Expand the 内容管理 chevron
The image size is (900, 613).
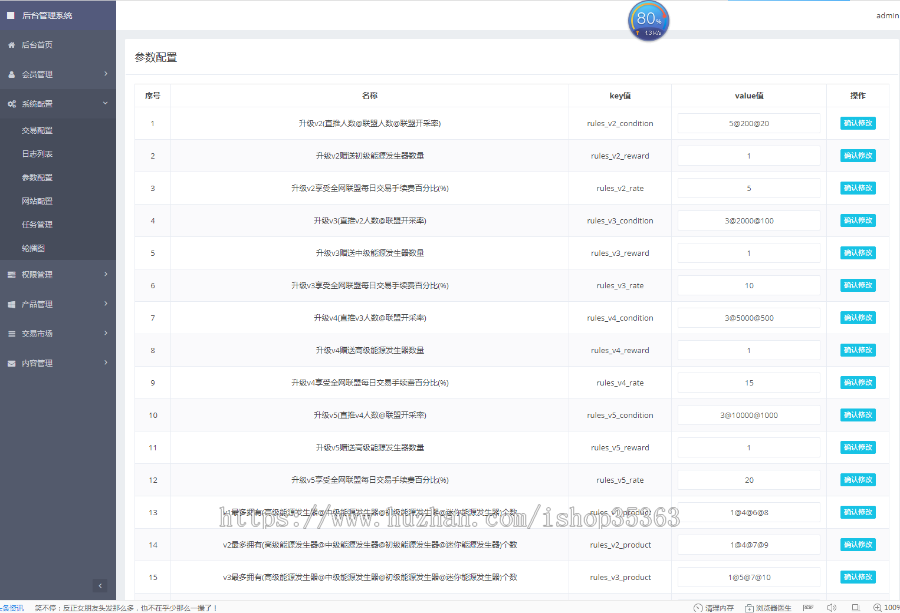tap(106, 363)
